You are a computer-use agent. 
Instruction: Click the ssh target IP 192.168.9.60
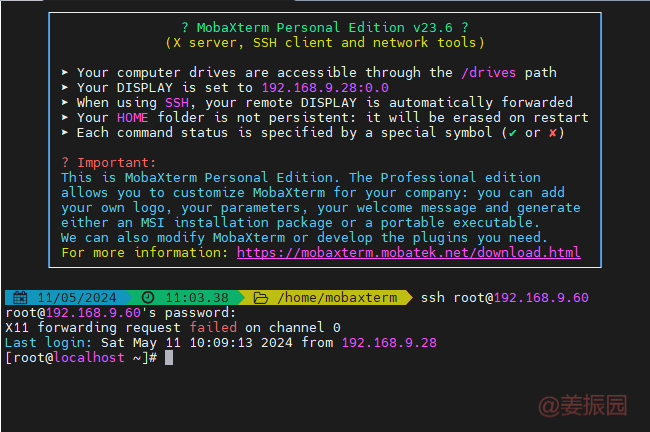[541, 298]
